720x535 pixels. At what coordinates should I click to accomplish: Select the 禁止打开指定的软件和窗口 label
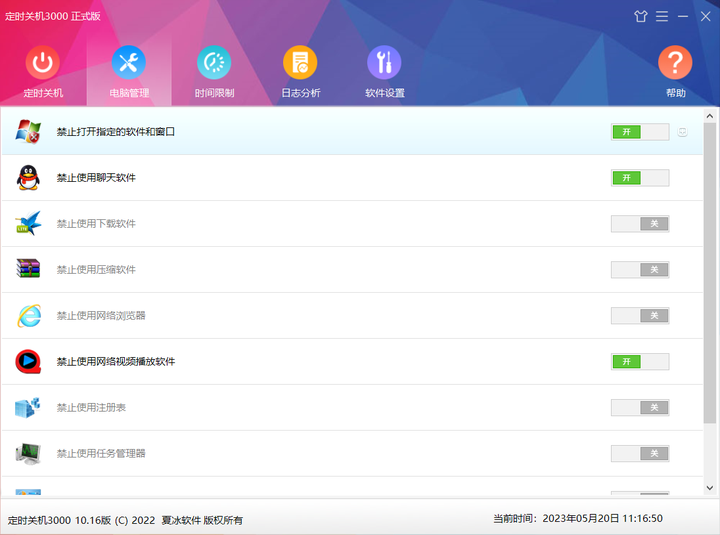[116, 132]
